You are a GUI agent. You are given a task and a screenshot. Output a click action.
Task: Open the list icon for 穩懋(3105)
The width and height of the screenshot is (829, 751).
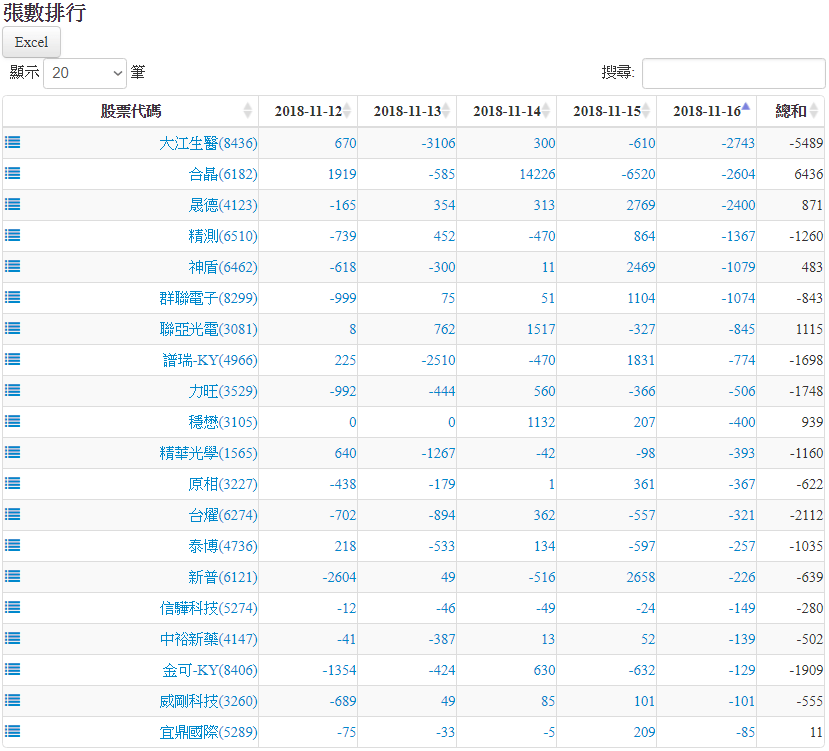pos(12,421)
